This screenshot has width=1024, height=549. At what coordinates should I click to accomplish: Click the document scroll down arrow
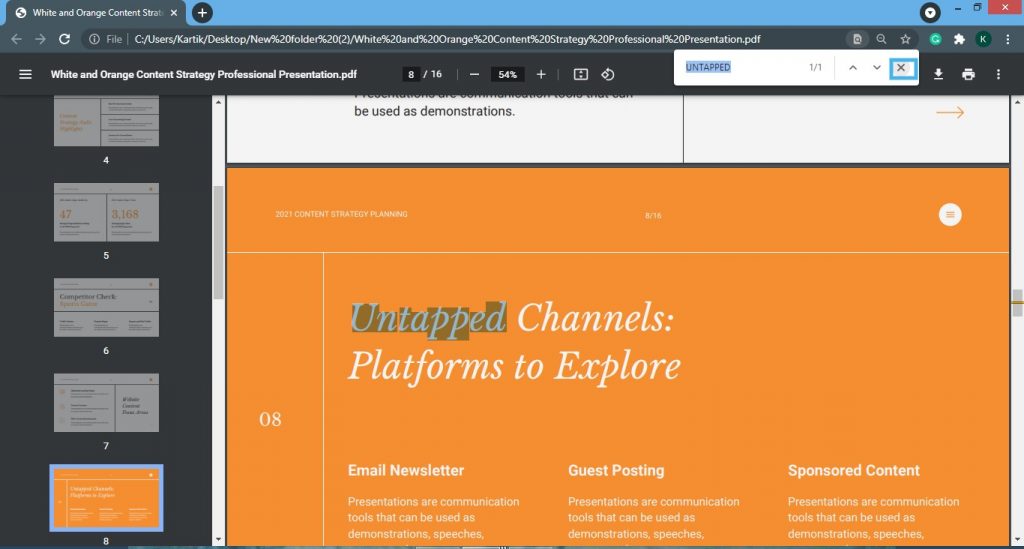tap(1017, 540)
